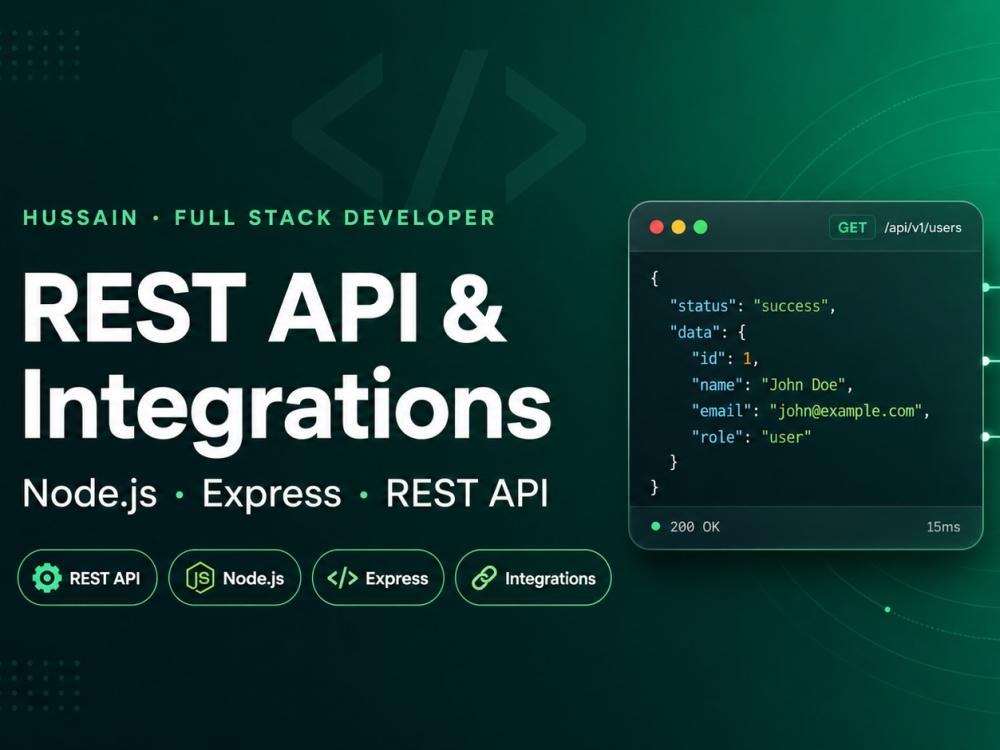Click the "email": "john@example.com" JSON line
Screen dimensions: 1000x750
[x=811, y=411]
